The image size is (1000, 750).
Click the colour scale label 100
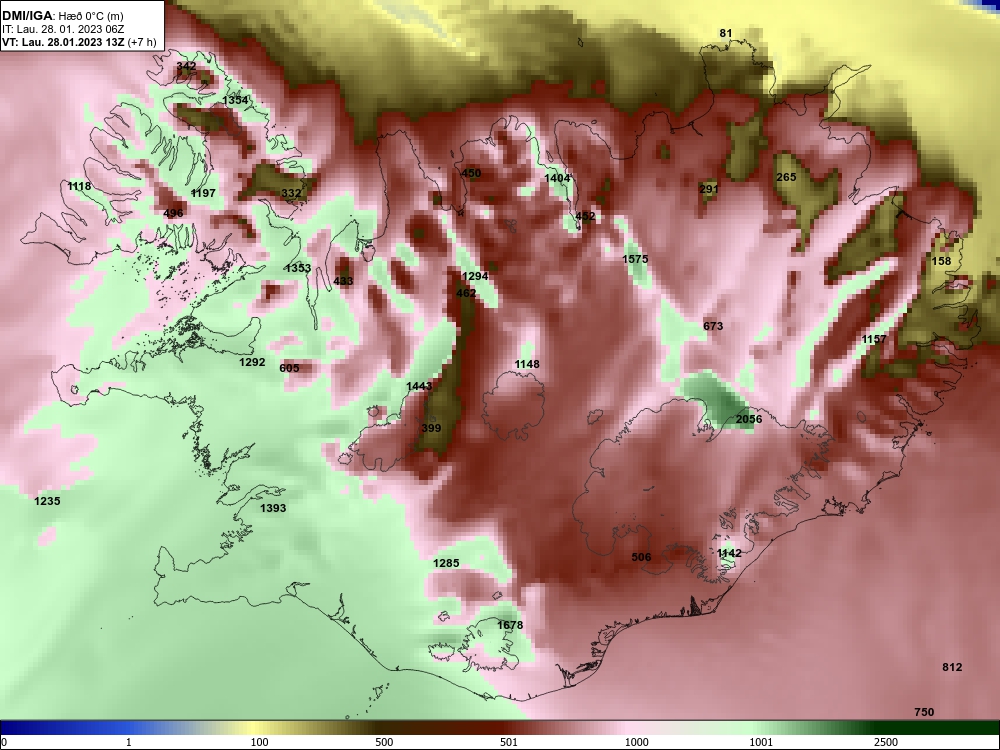coord(260,742)
